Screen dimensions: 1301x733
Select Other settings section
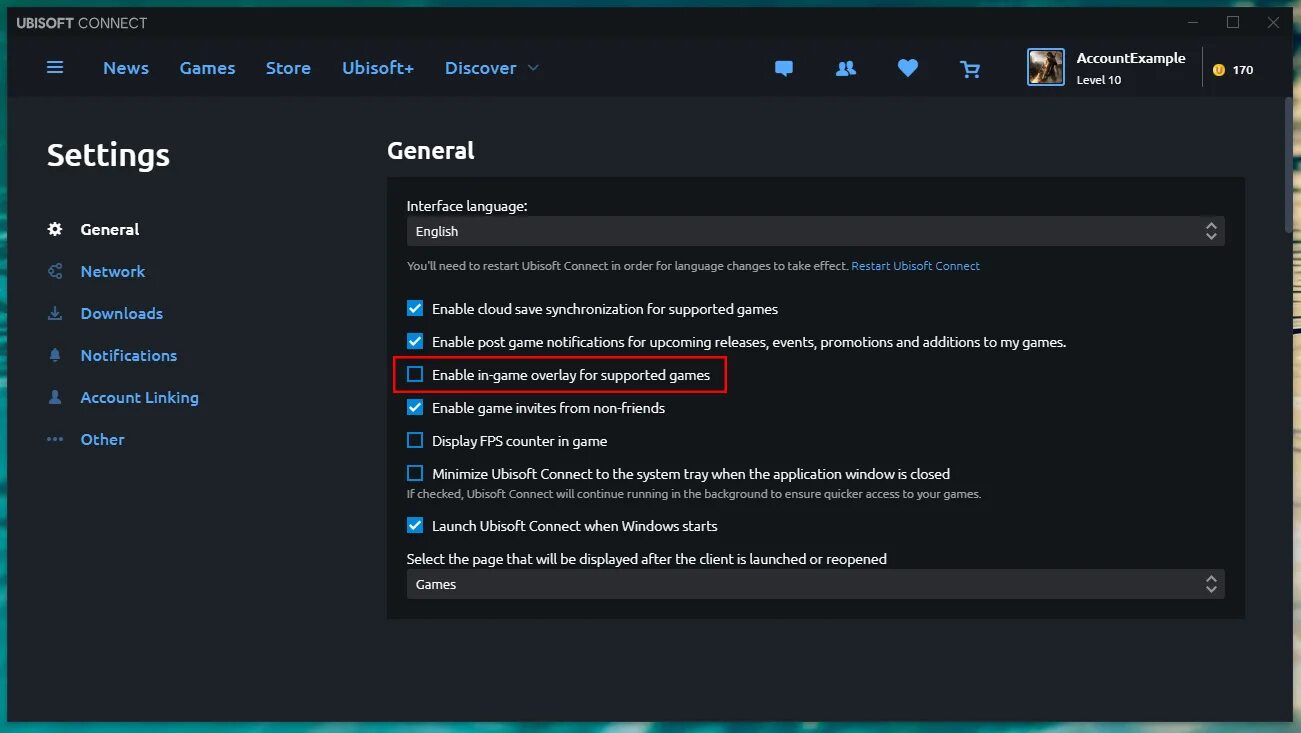click(x=103, y=439)
